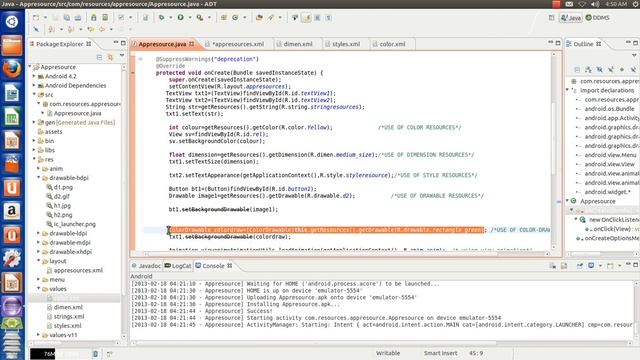Open Firefox from the launcher

[x=12, y=69]
